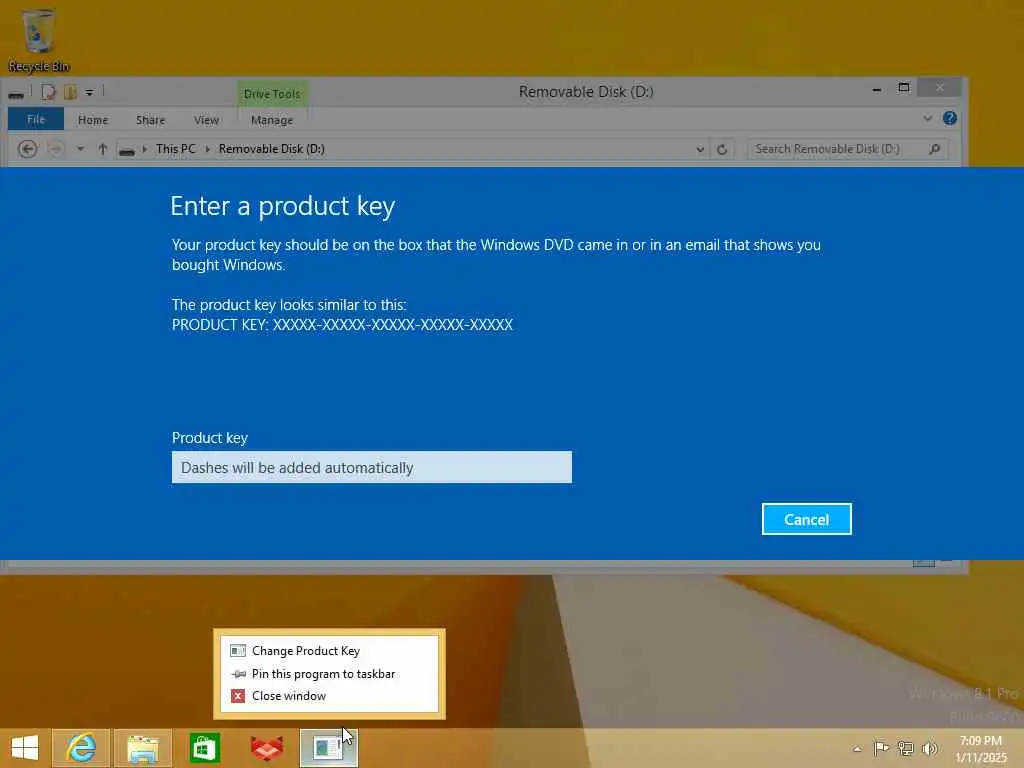Switch to the Share ribbon tab
Image resolution: width=1024 pixels, height=768 pixels.
[150, 120]
